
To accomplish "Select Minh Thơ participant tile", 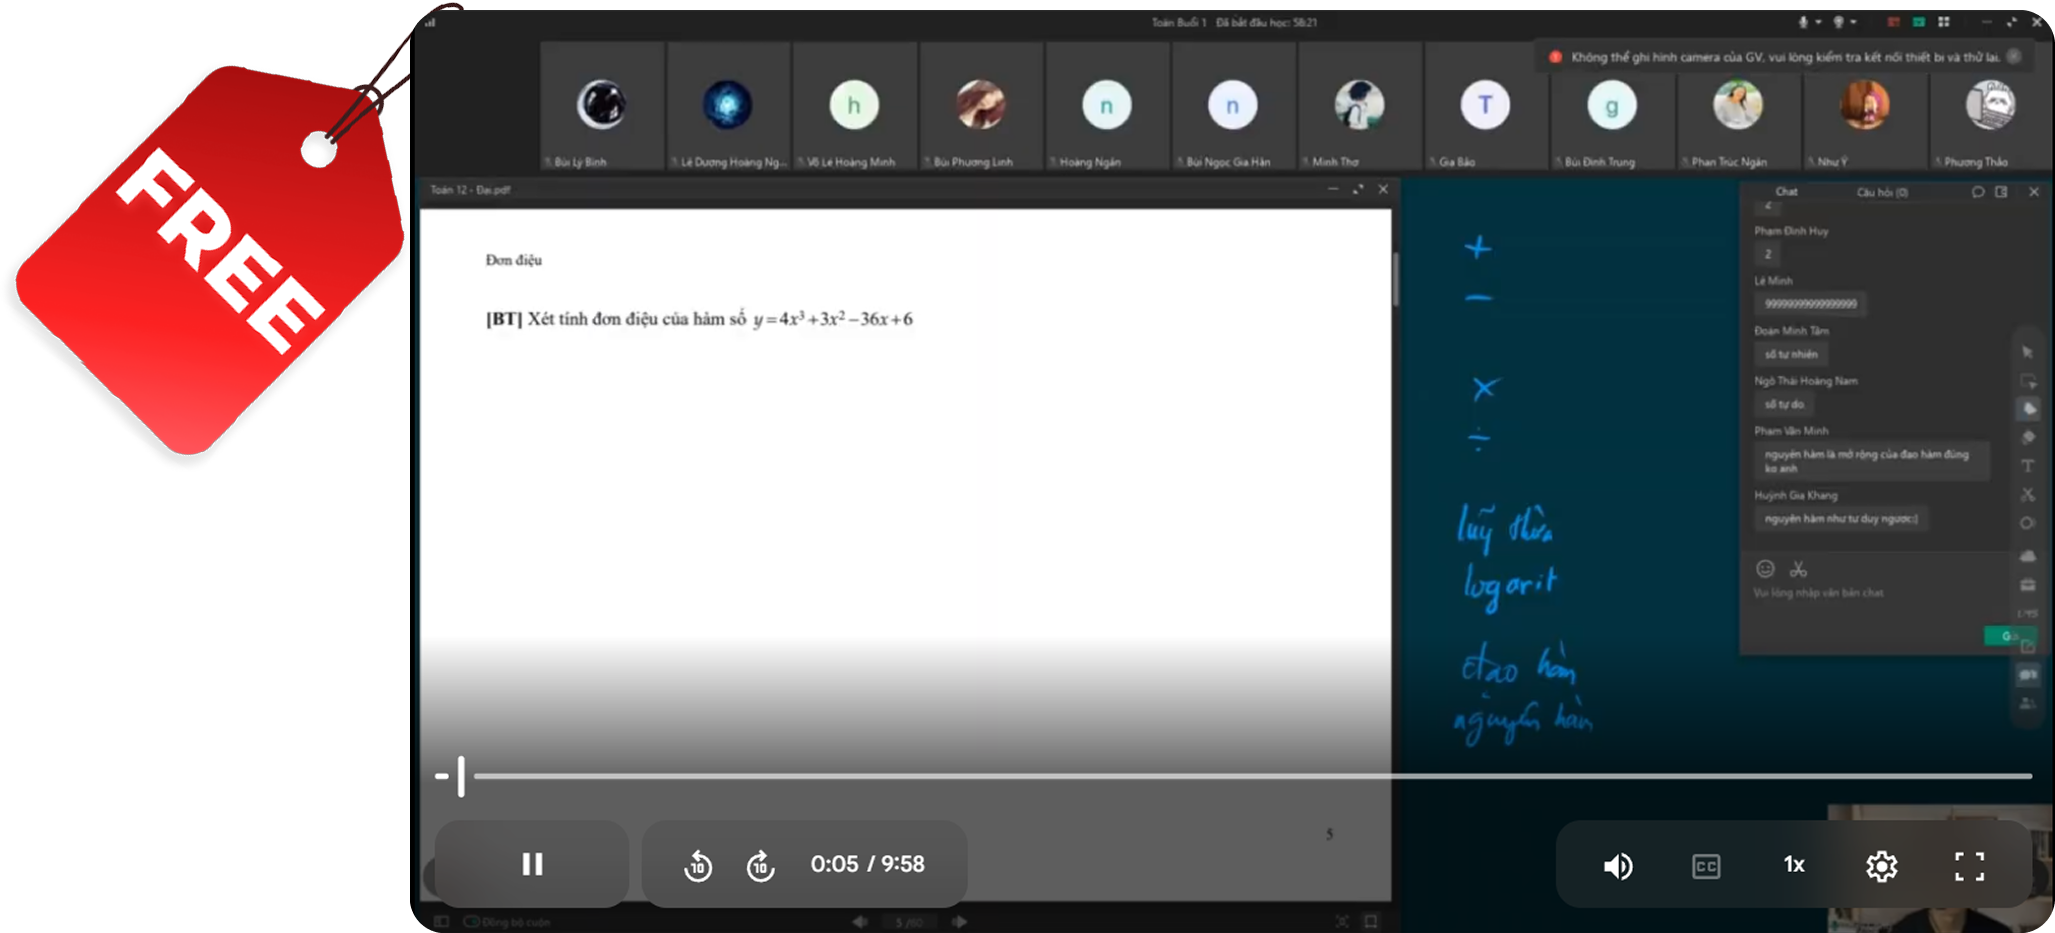I will click(1360, 106).
